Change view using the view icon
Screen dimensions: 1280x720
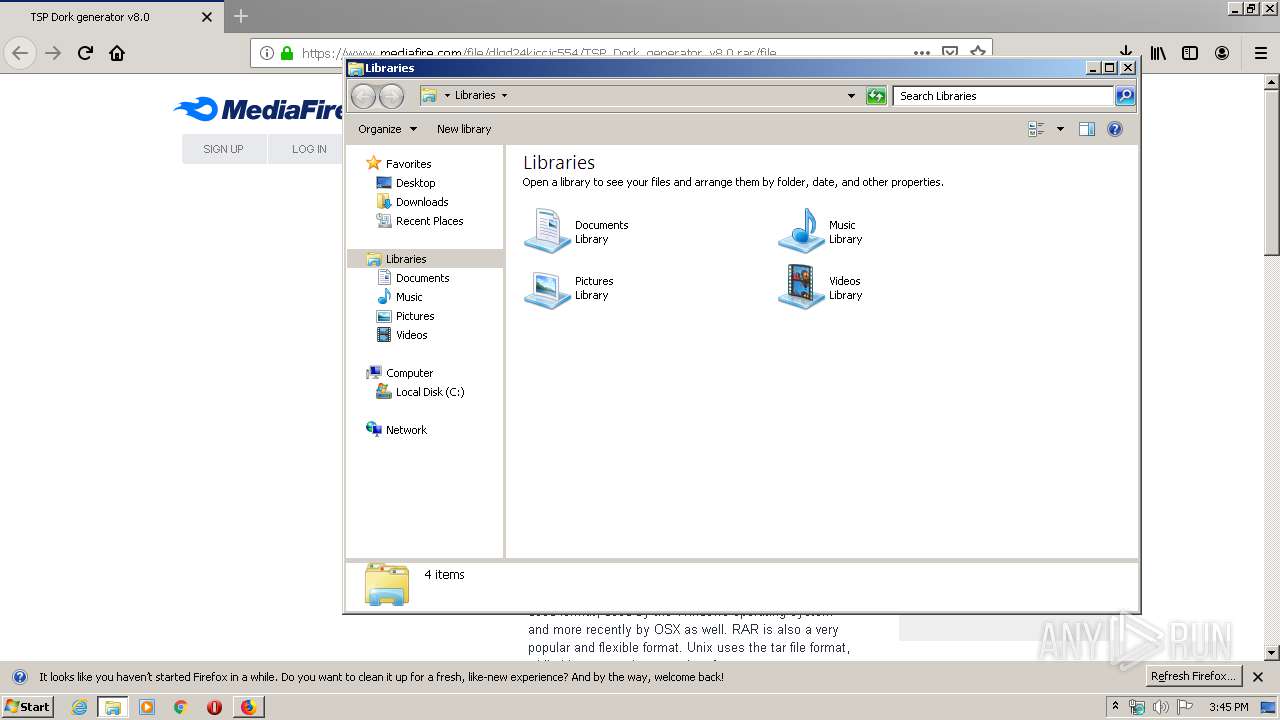(x=1036, y=129)
